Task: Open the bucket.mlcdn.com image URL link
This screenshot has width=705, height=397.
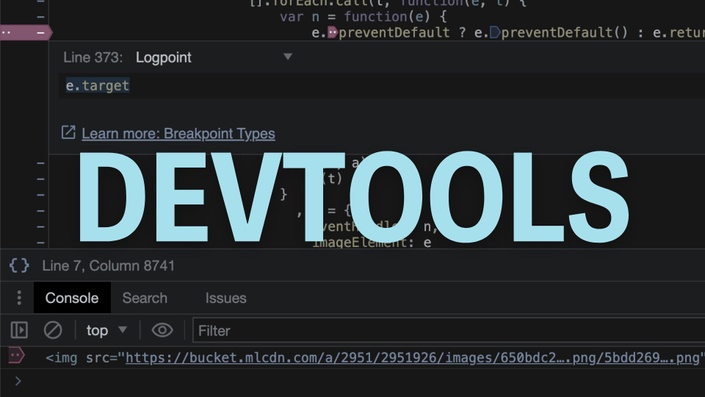Action: point(412,357)
